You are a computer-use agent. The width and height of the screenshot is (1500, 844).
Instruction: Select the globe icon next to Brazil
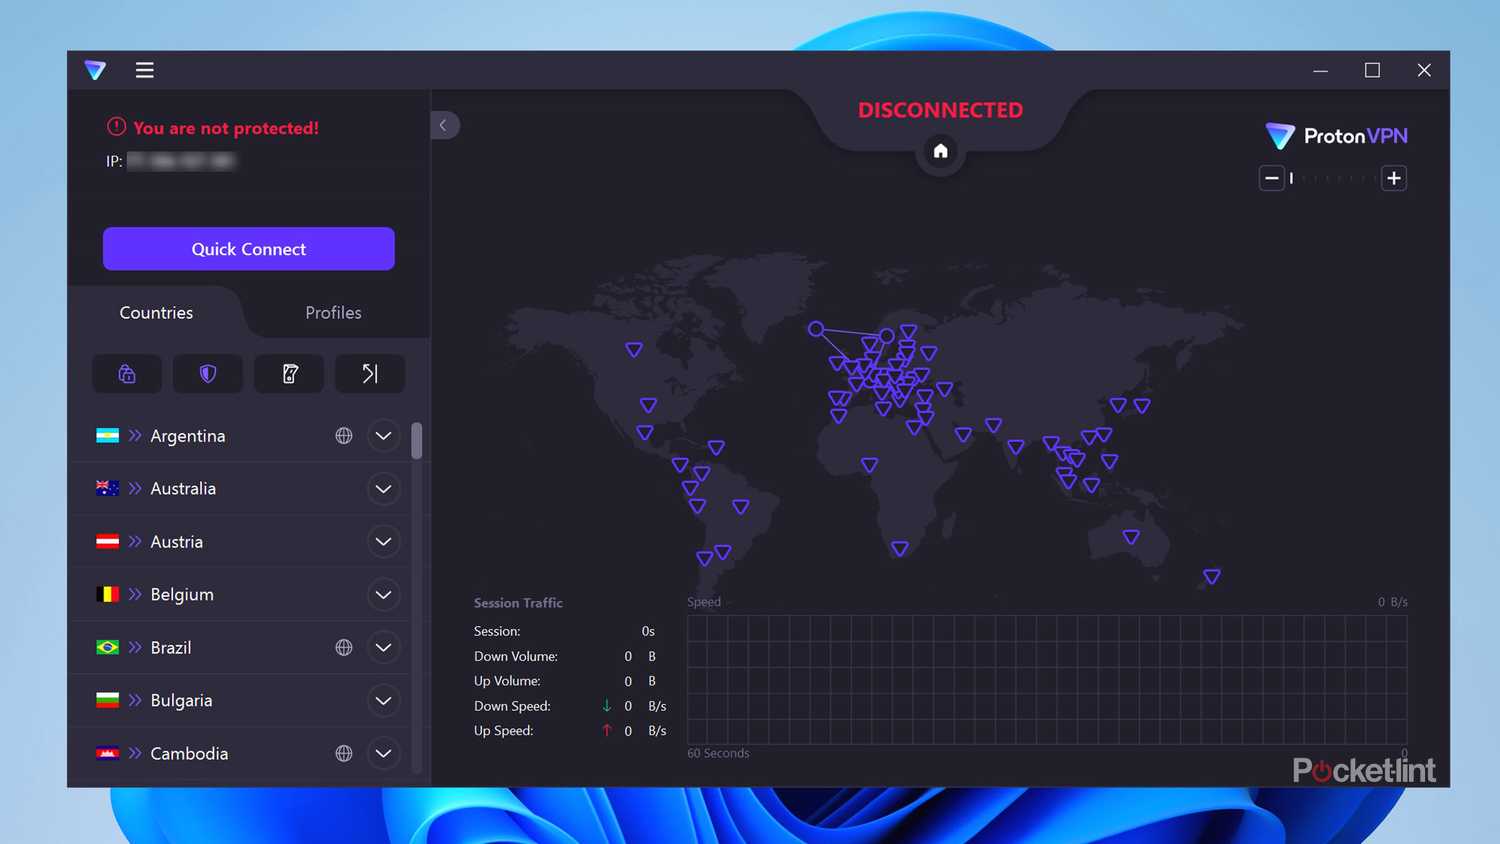344,647
